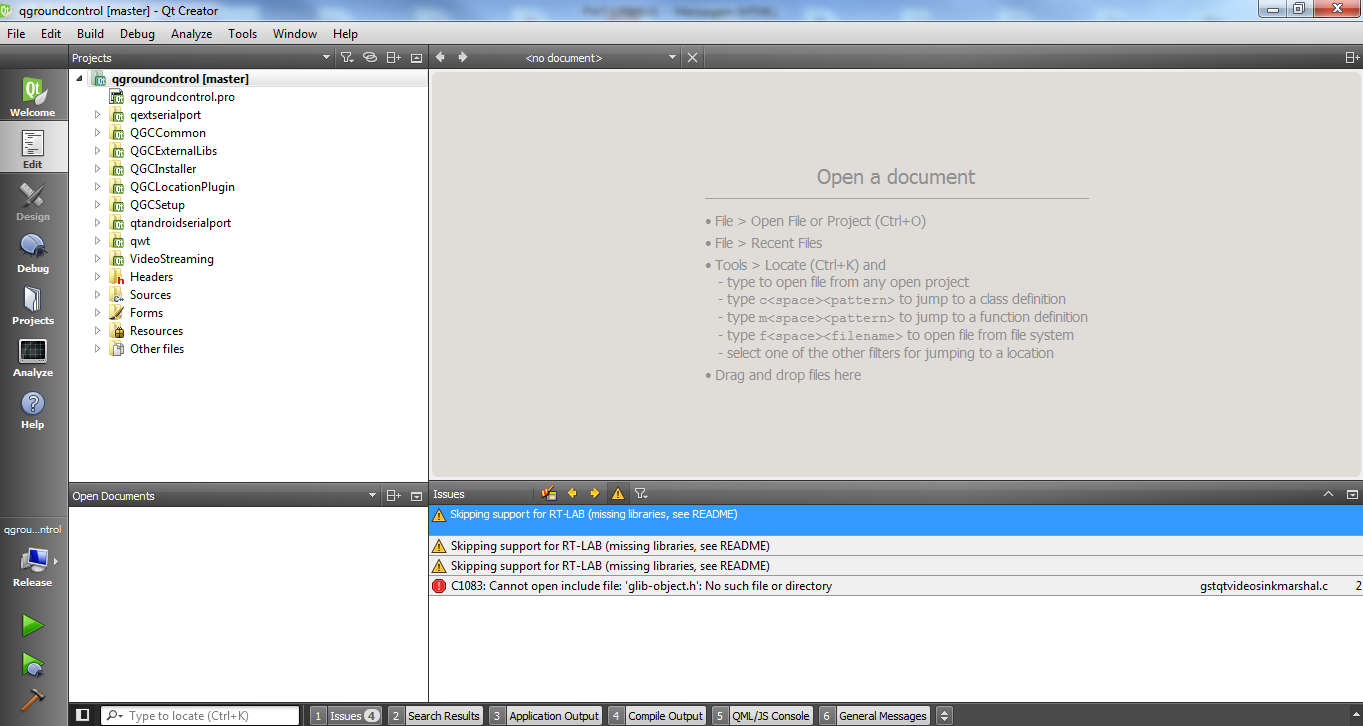Switch to Issues output tab
This screenshot has width=1363, height=726.
[x=346, y=715]
